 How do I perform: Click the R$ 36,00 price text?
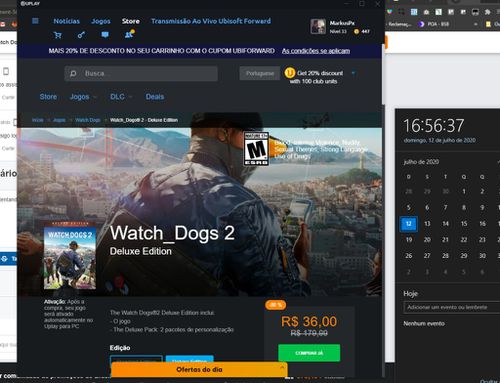(x=309, y=322)
